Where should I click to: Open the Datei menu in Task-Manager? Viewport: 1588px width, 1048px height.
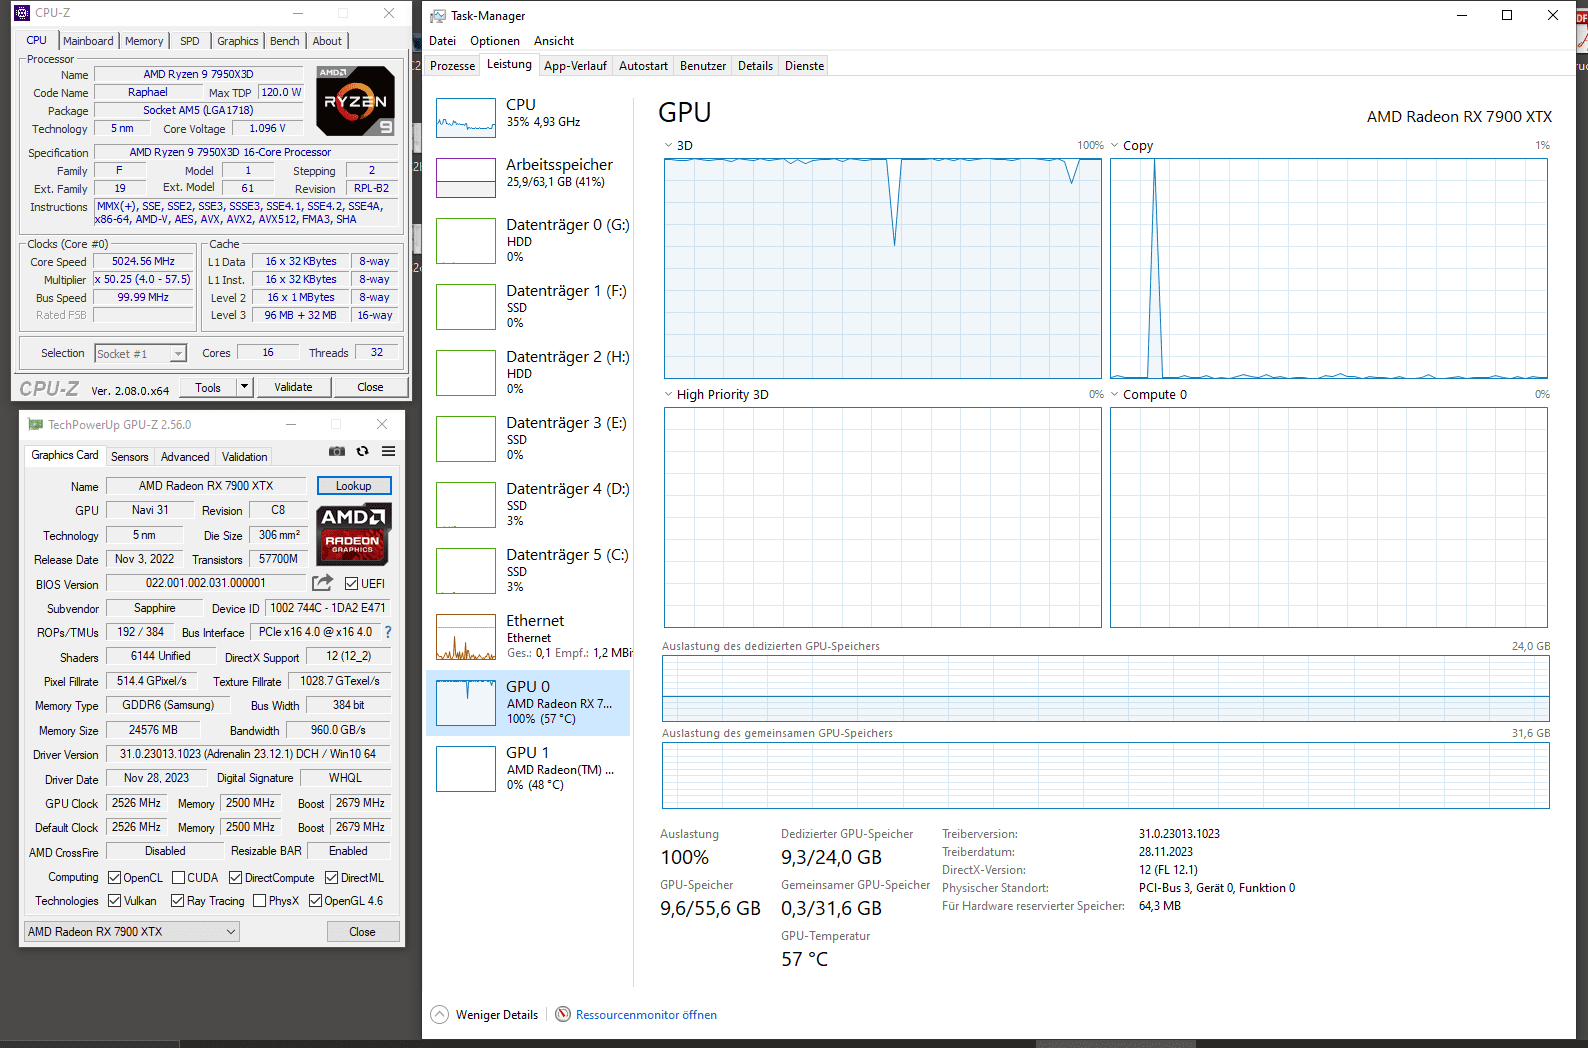(x=442, y=41)
